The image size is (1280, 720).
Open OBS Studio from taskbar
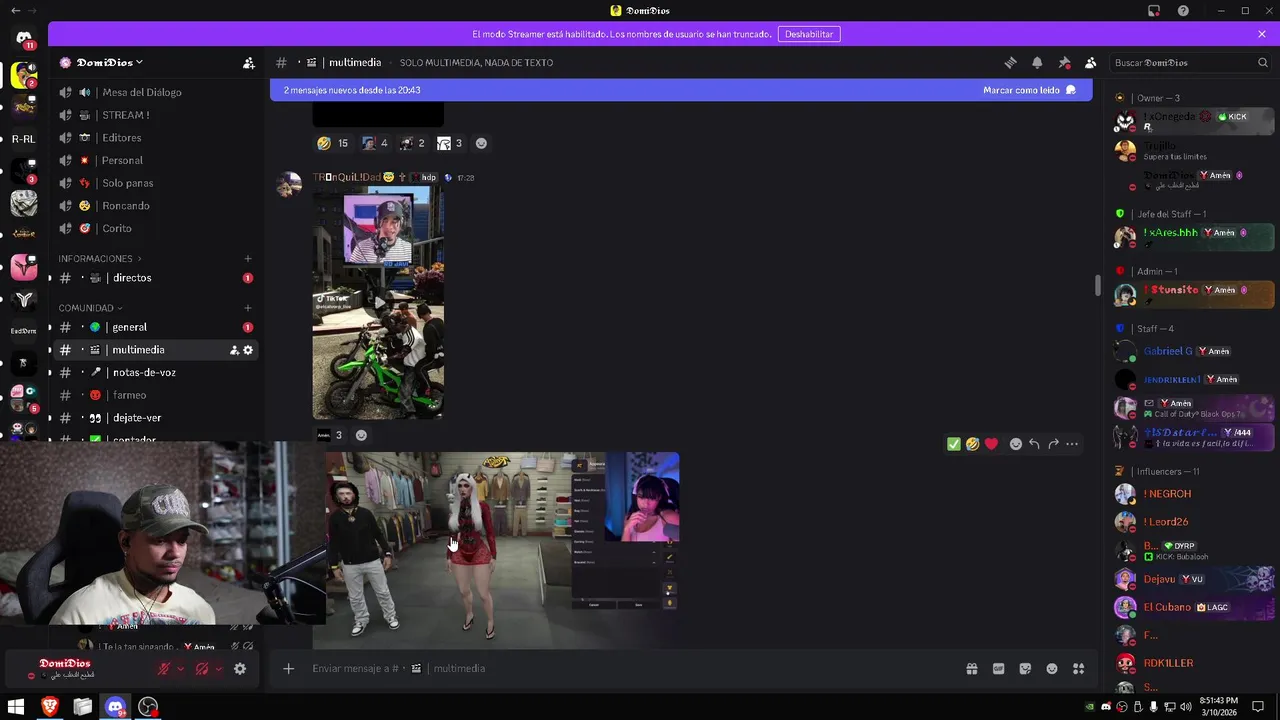point(148,707)
